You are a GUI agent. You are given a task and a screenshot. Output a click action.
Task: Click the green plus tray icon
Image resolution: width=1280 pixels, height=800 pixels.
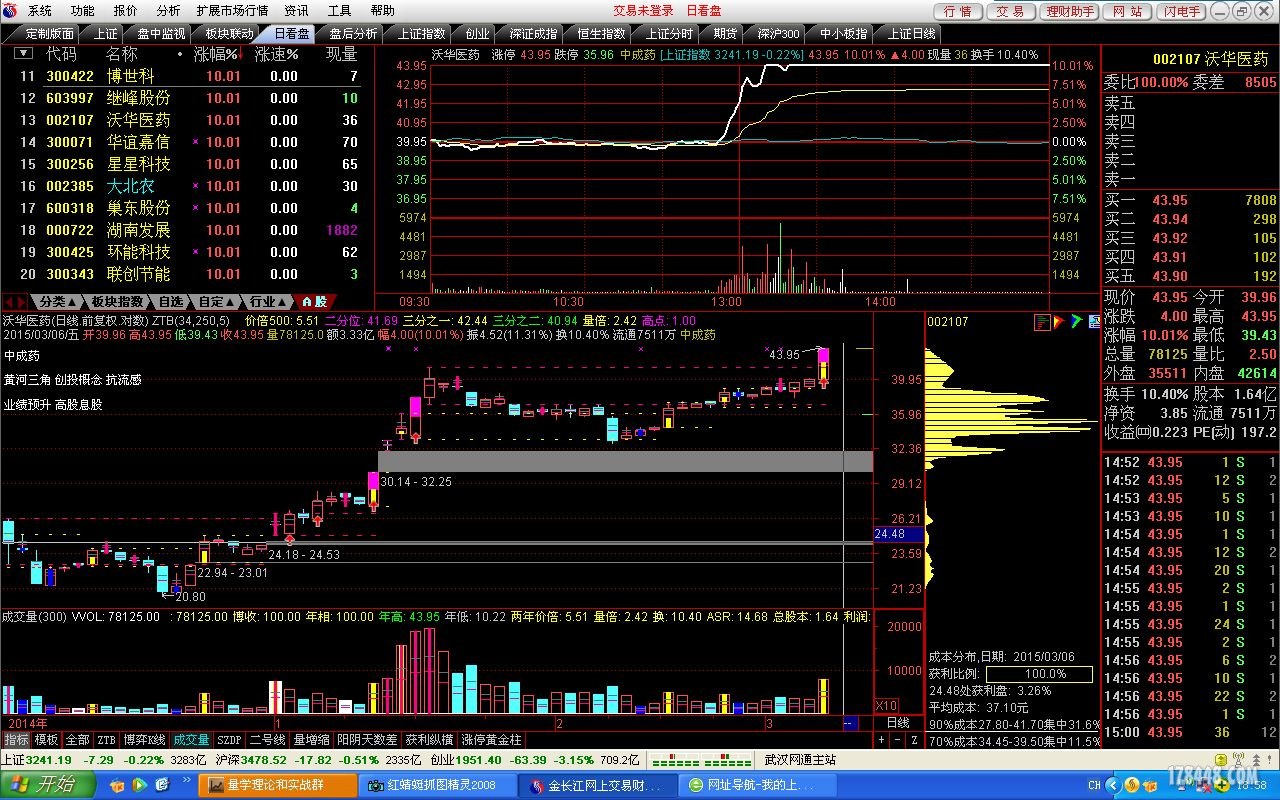[x=1222, y=785]
